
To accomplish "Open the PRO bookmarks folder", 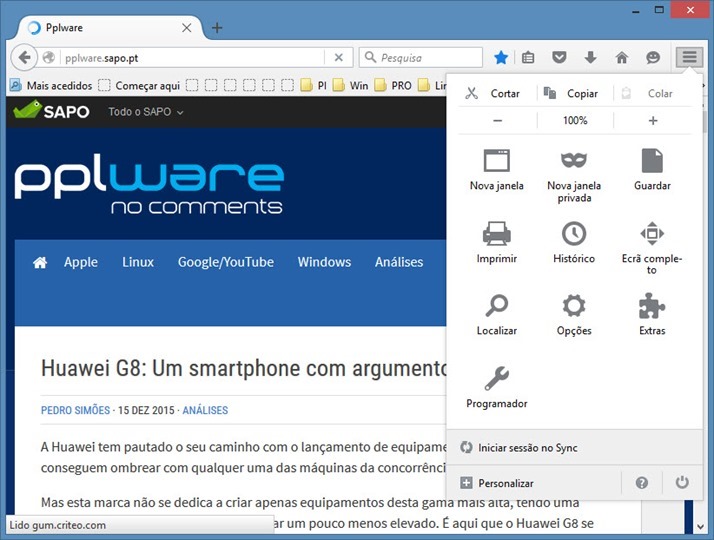I will click(x=393, y=86).
